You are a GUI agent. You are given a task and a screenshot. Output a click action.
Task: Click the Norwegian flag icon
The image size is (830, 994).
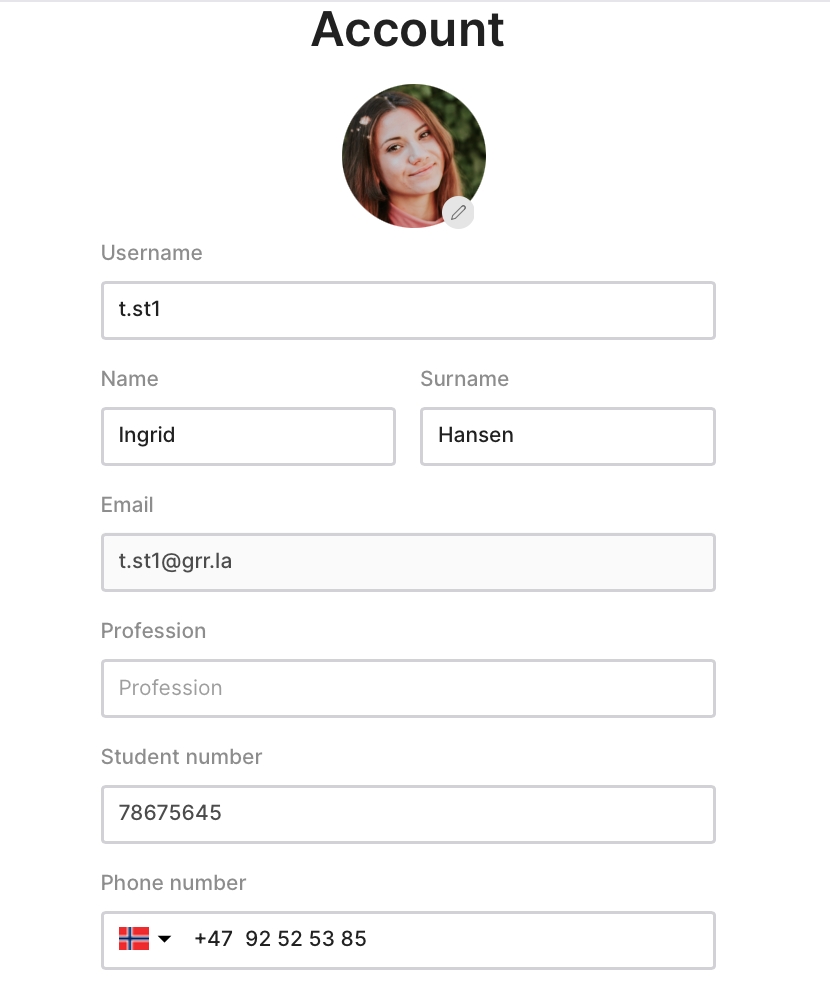[134, 938]
